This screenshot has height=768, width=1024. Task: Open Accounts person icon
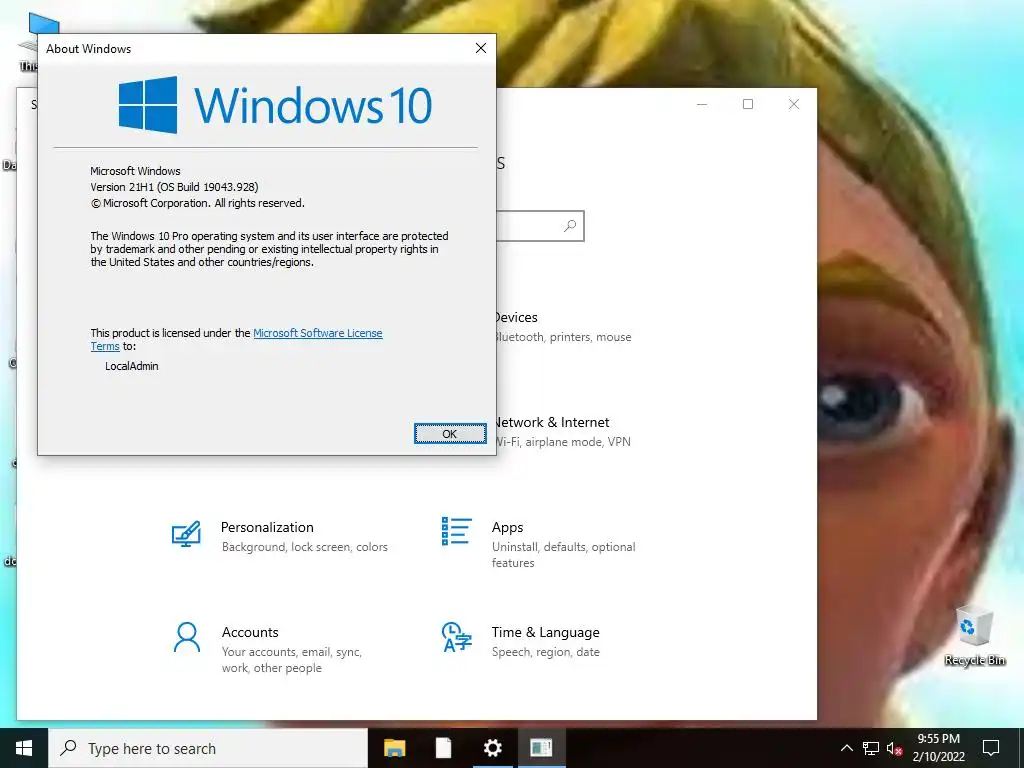pyautogui.click(x=187, y=637)
